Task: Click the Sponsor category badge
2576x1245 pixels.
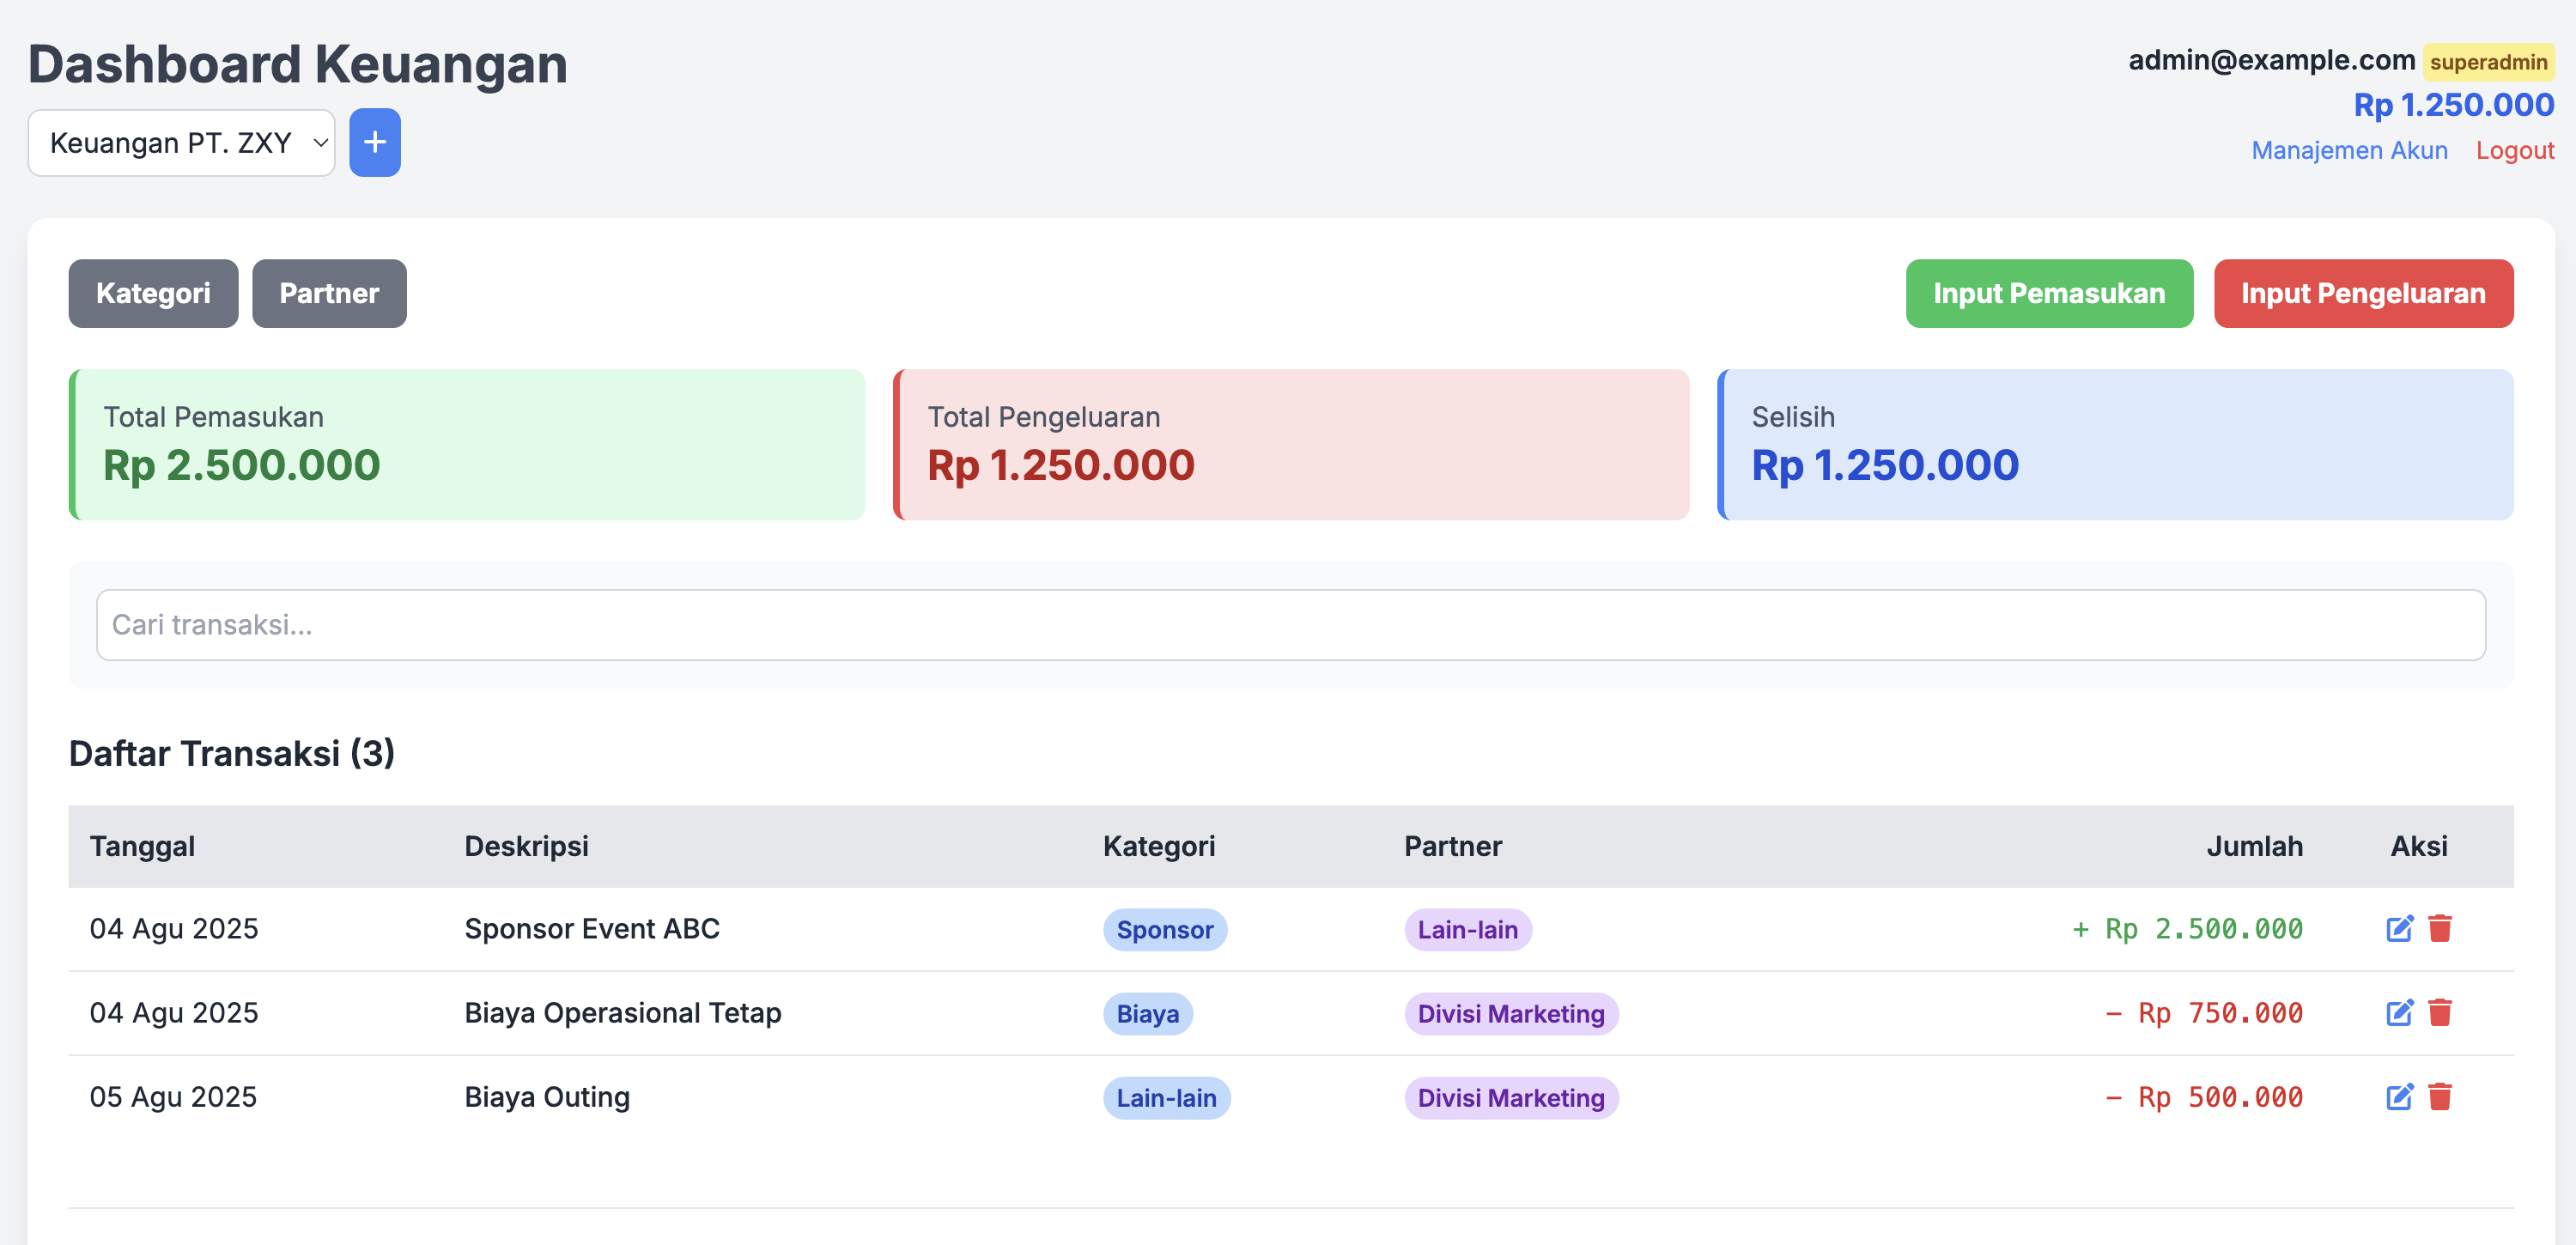Action: (x=1165, y=930)
